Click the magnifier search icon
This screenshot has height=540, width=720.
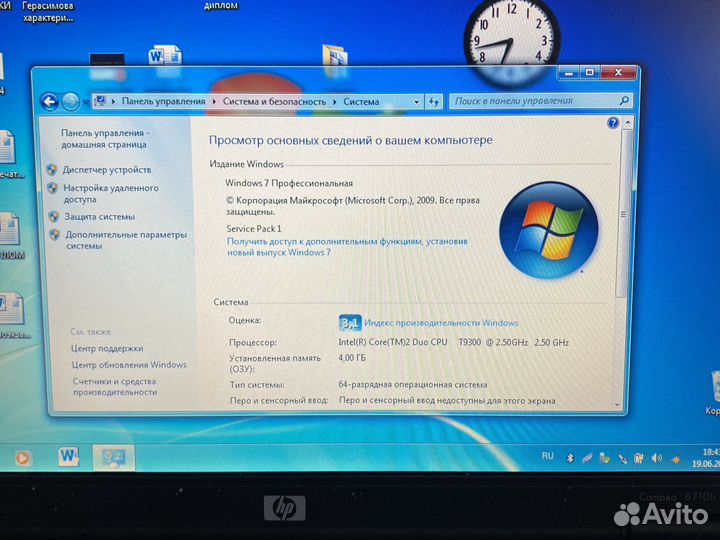coord(624,101)
